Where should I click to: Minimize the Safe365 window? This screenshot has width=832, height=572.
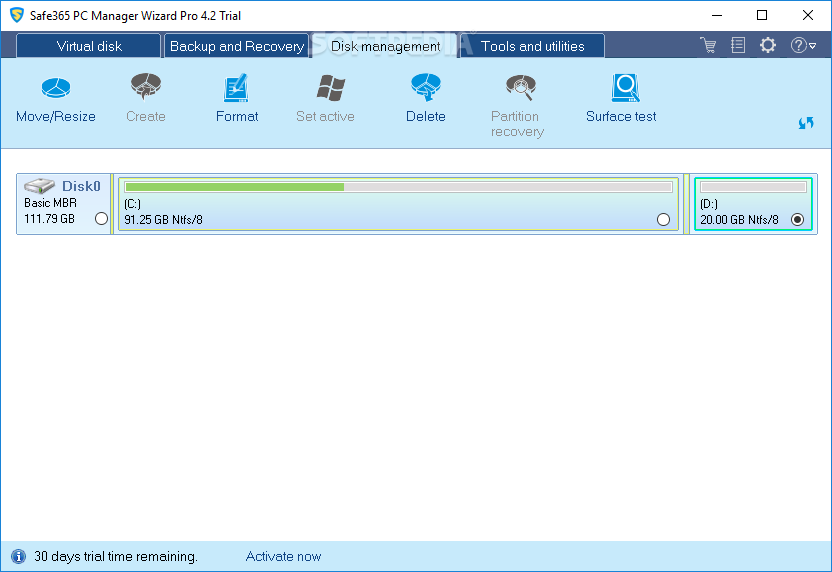pos(717,15)
